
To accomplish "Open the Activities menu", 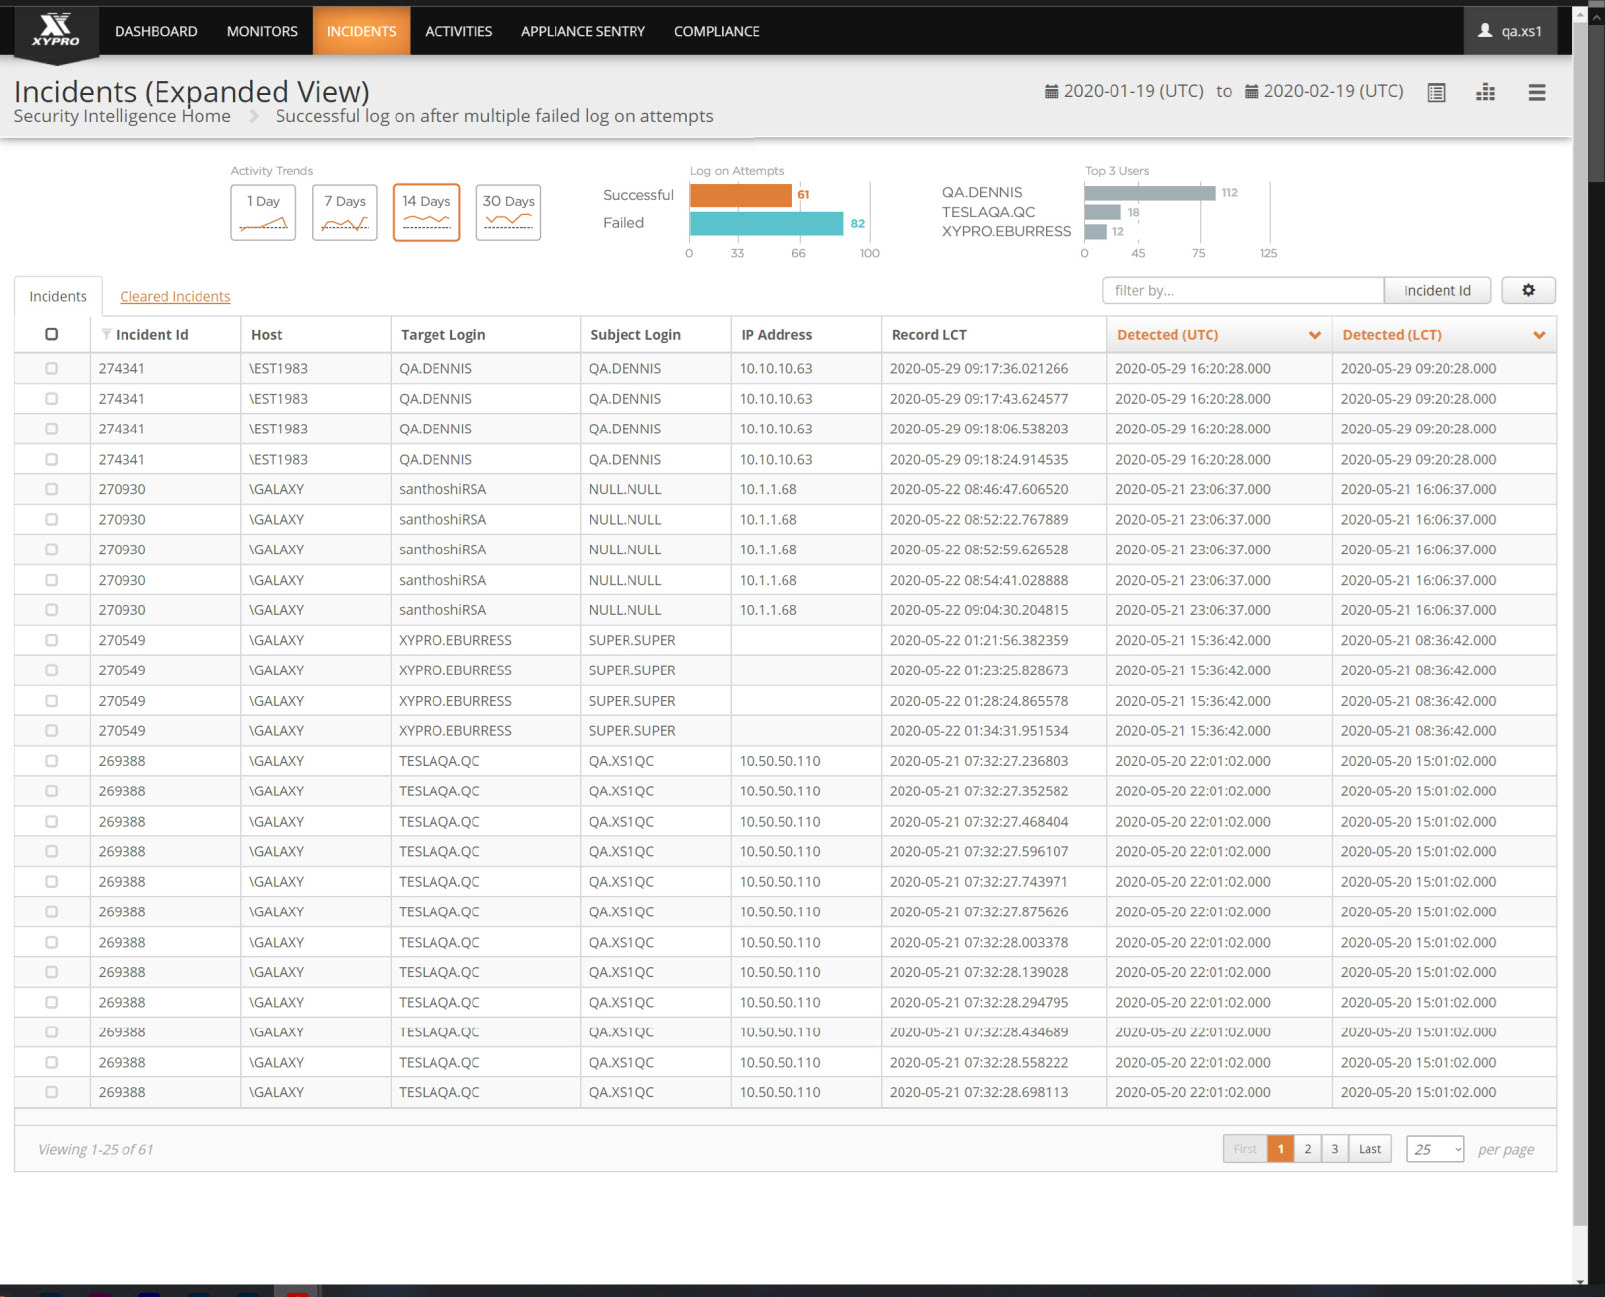I will pyautogui.click(x=458, y=31).
